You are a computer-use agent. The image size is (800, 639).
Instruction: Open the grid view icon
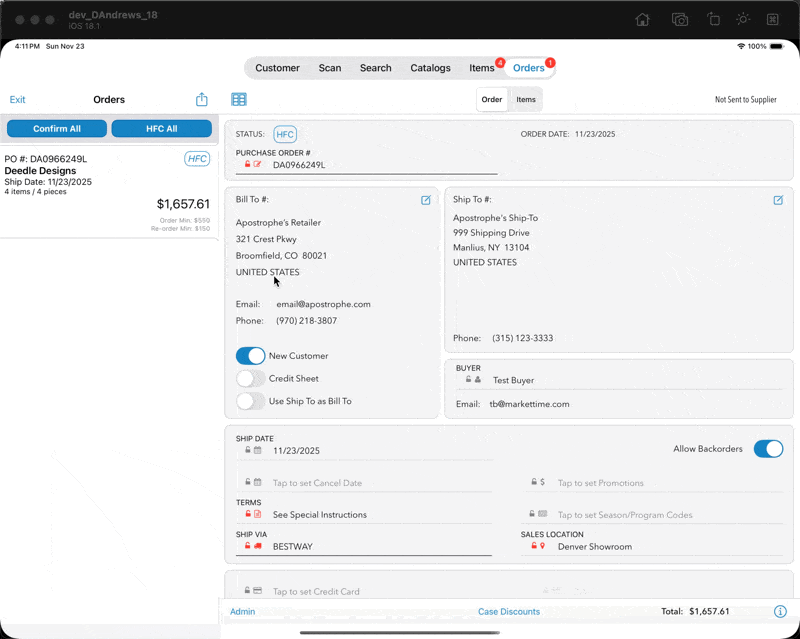point(239,100)
